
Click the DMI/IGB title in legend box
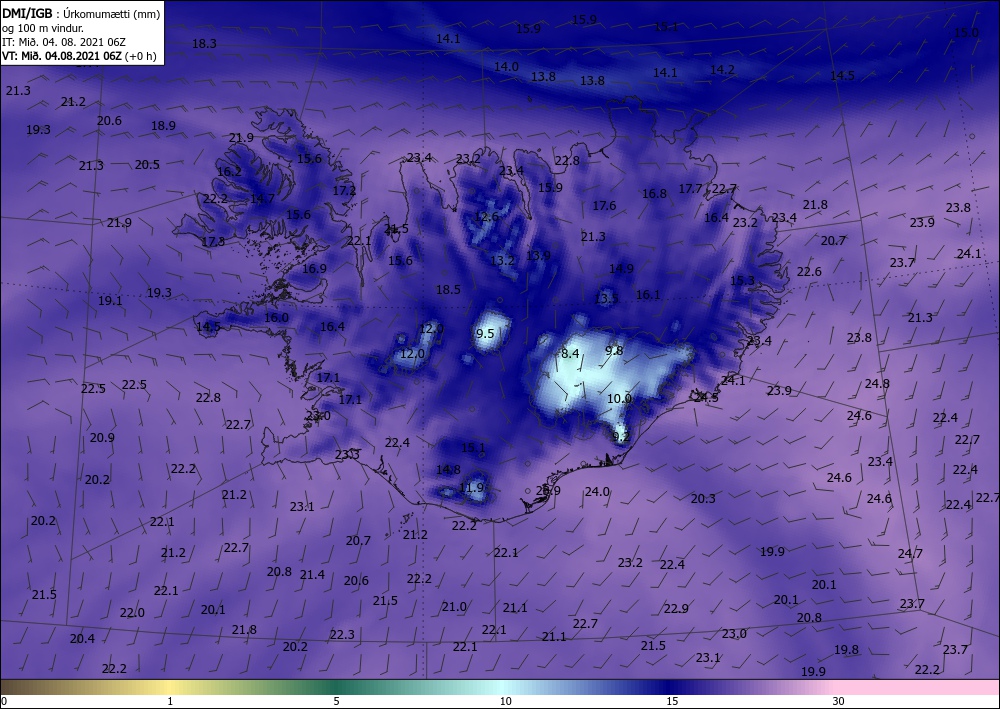tap(26, 13)
